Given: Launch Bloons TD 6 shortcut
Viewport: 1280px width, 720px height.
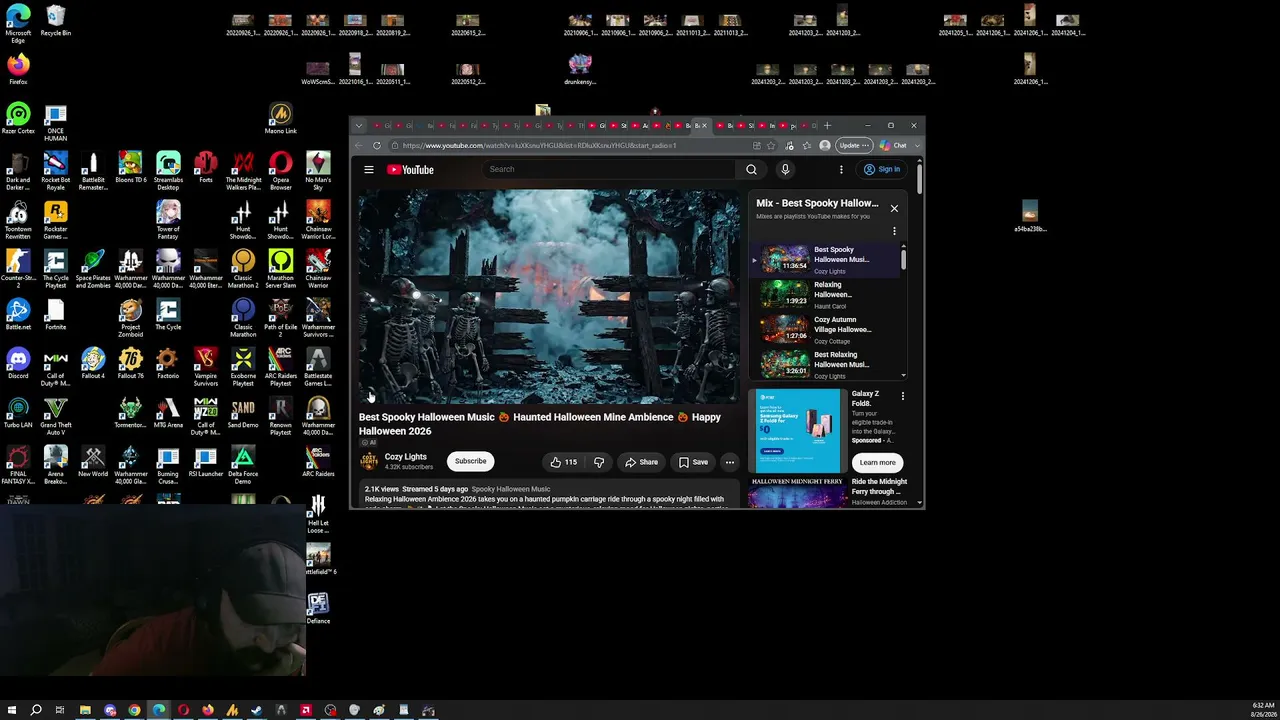Looking at the screenshot, I should click(x=130, y=167).
